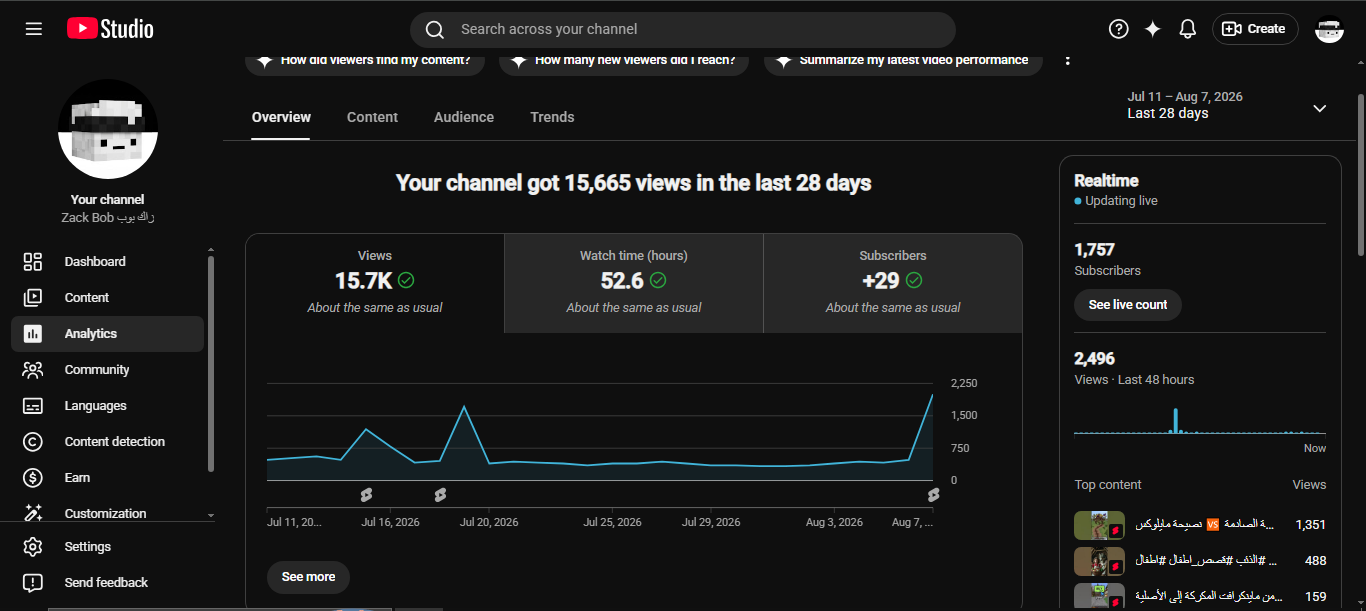Switch to the Trends tab
Image resolution: width=1366 pixels, height=611 pixels.
552,117
